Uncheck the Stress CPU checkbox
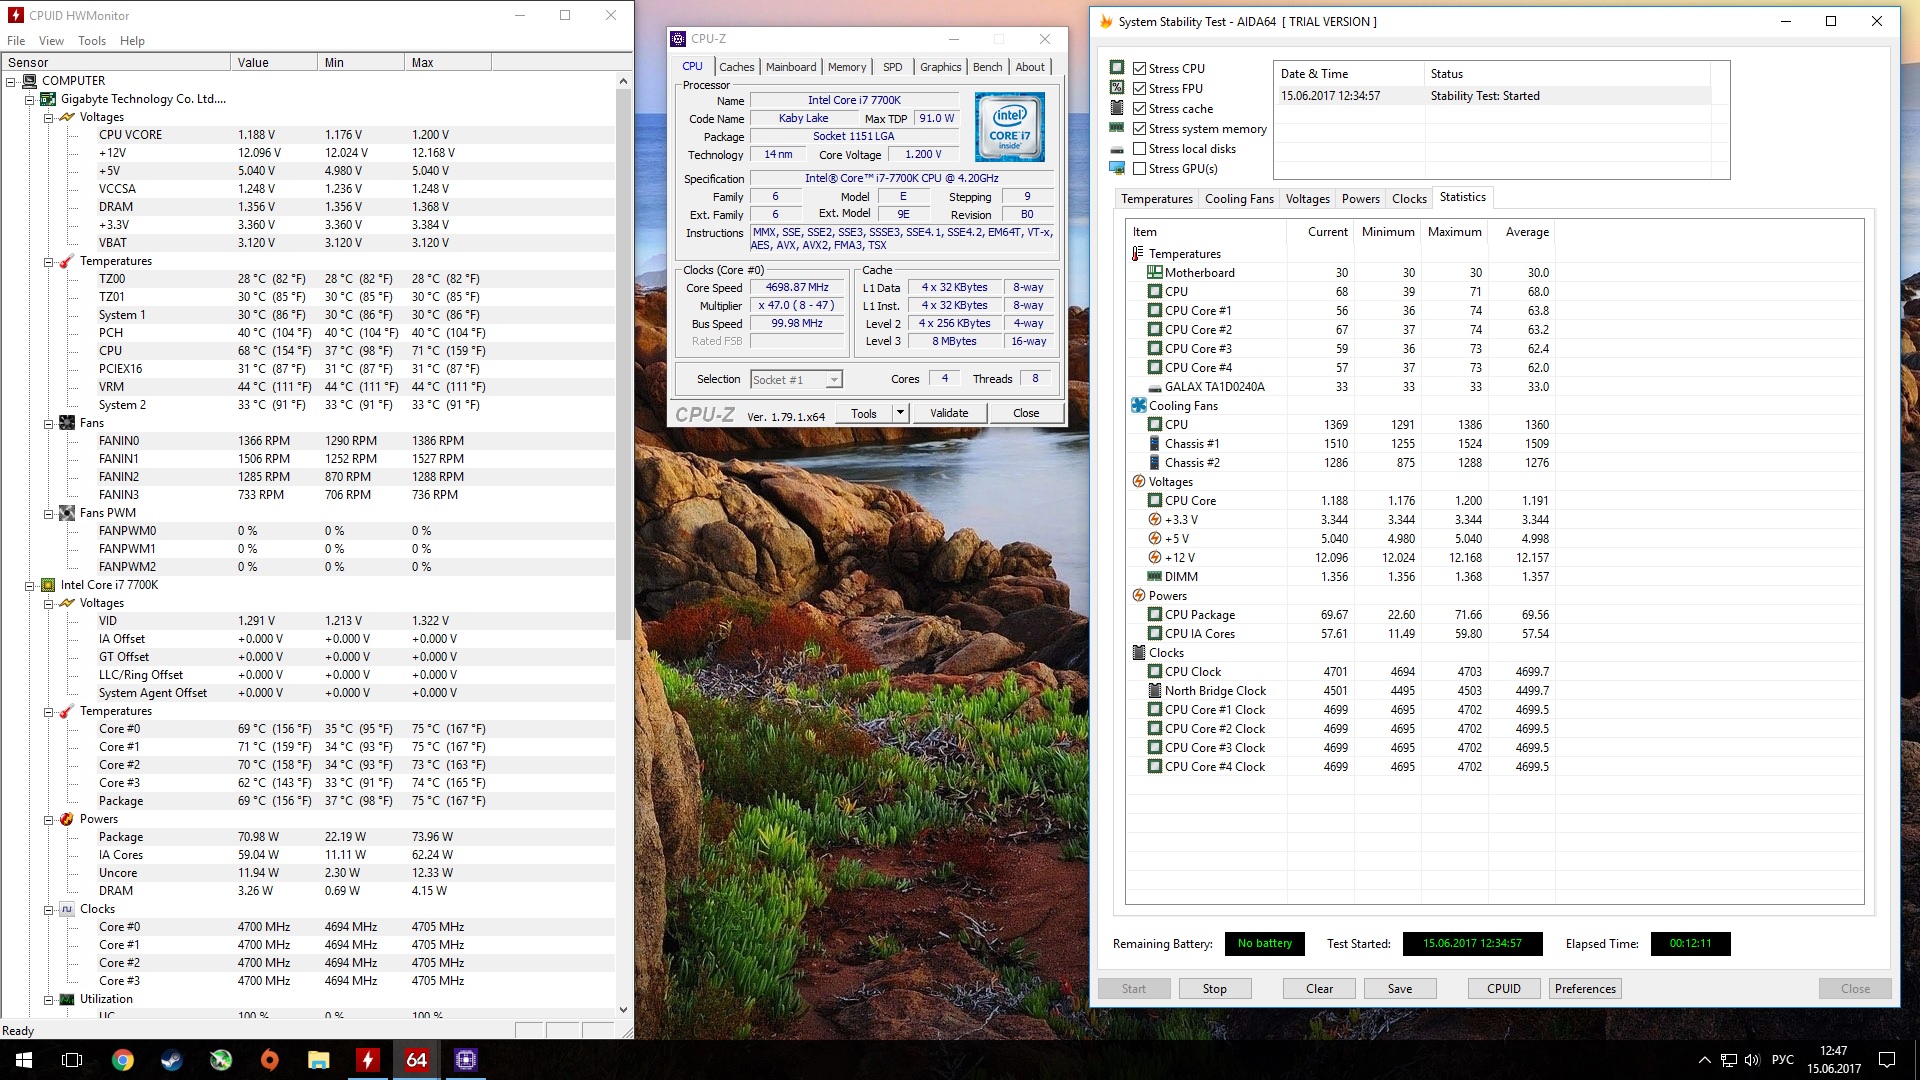 point(1139,69)
